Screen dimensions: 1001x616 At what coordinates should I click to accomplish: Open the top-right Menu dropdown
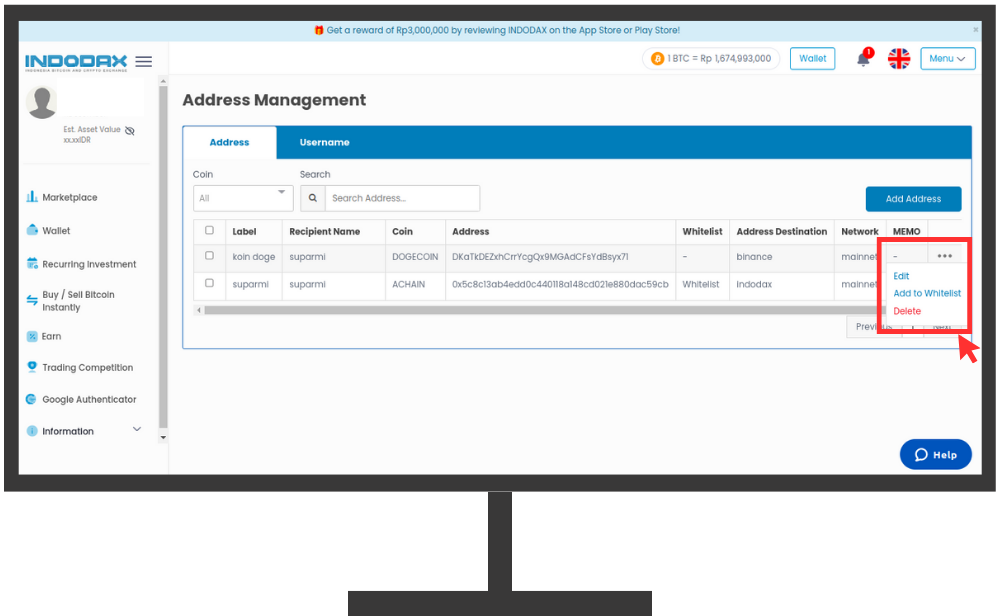click(x=948, y=59)
